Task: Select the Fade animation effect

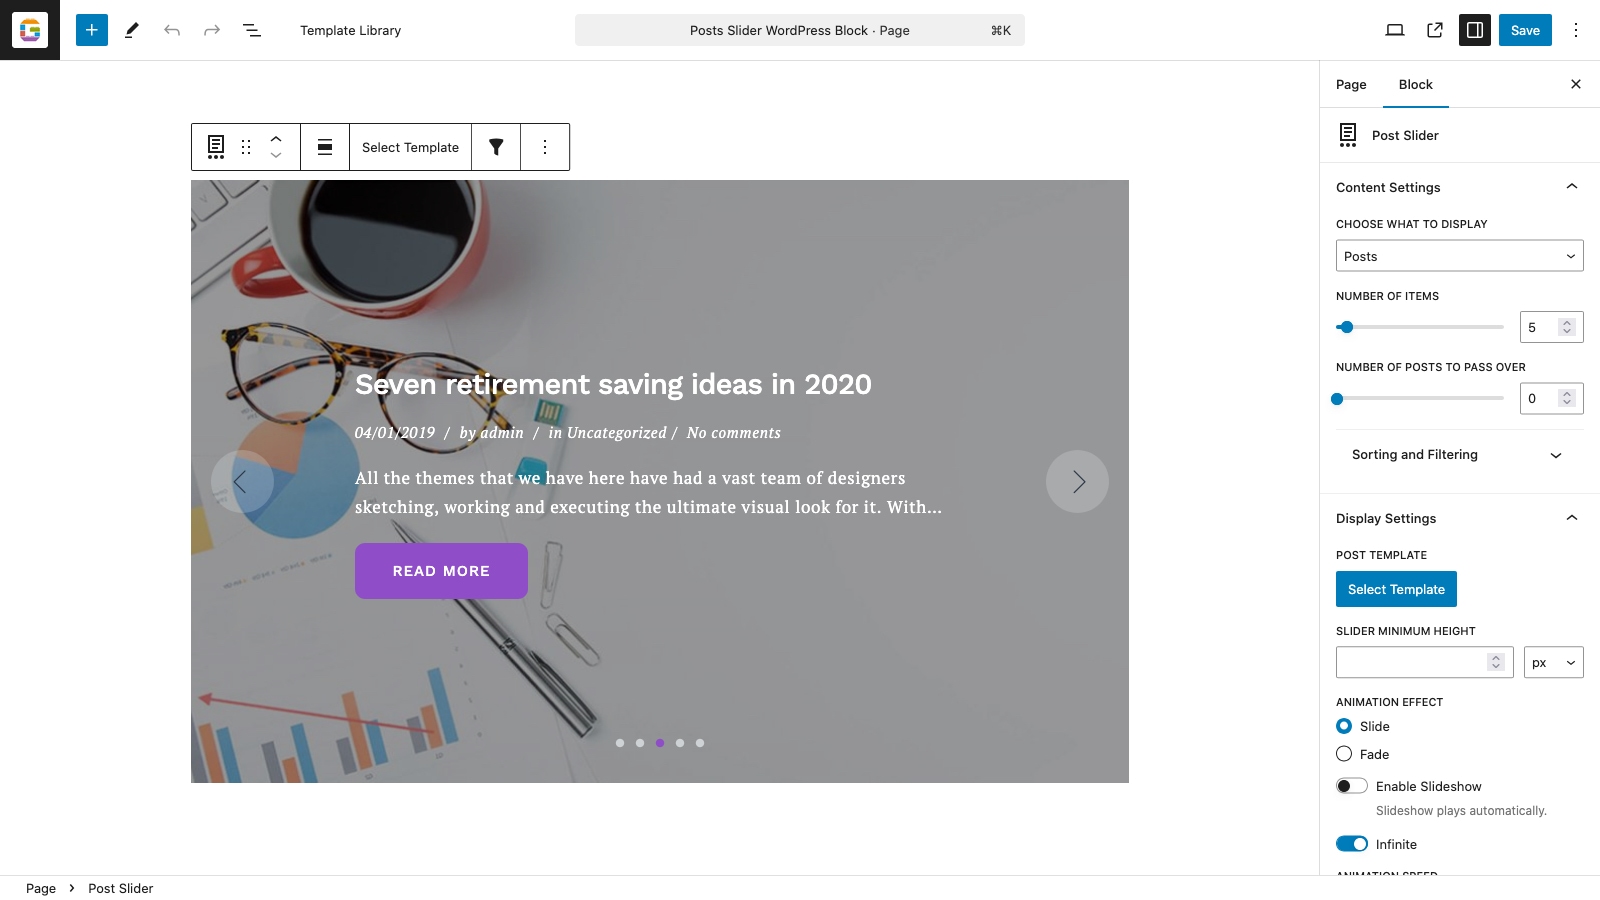Action: point(1344,754)
